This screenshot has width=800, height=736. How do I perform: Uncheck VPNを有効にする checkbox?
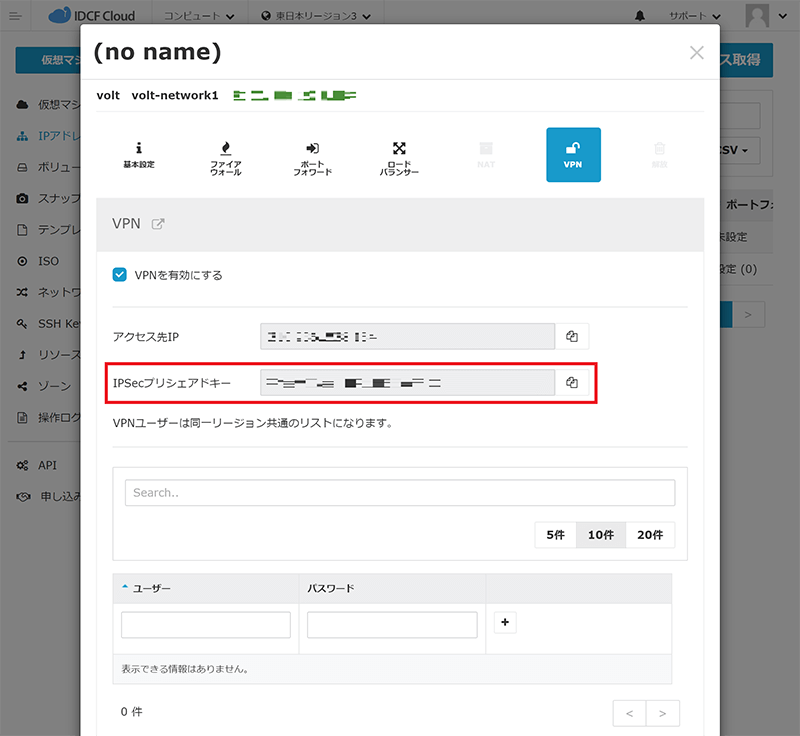[120, 275]
